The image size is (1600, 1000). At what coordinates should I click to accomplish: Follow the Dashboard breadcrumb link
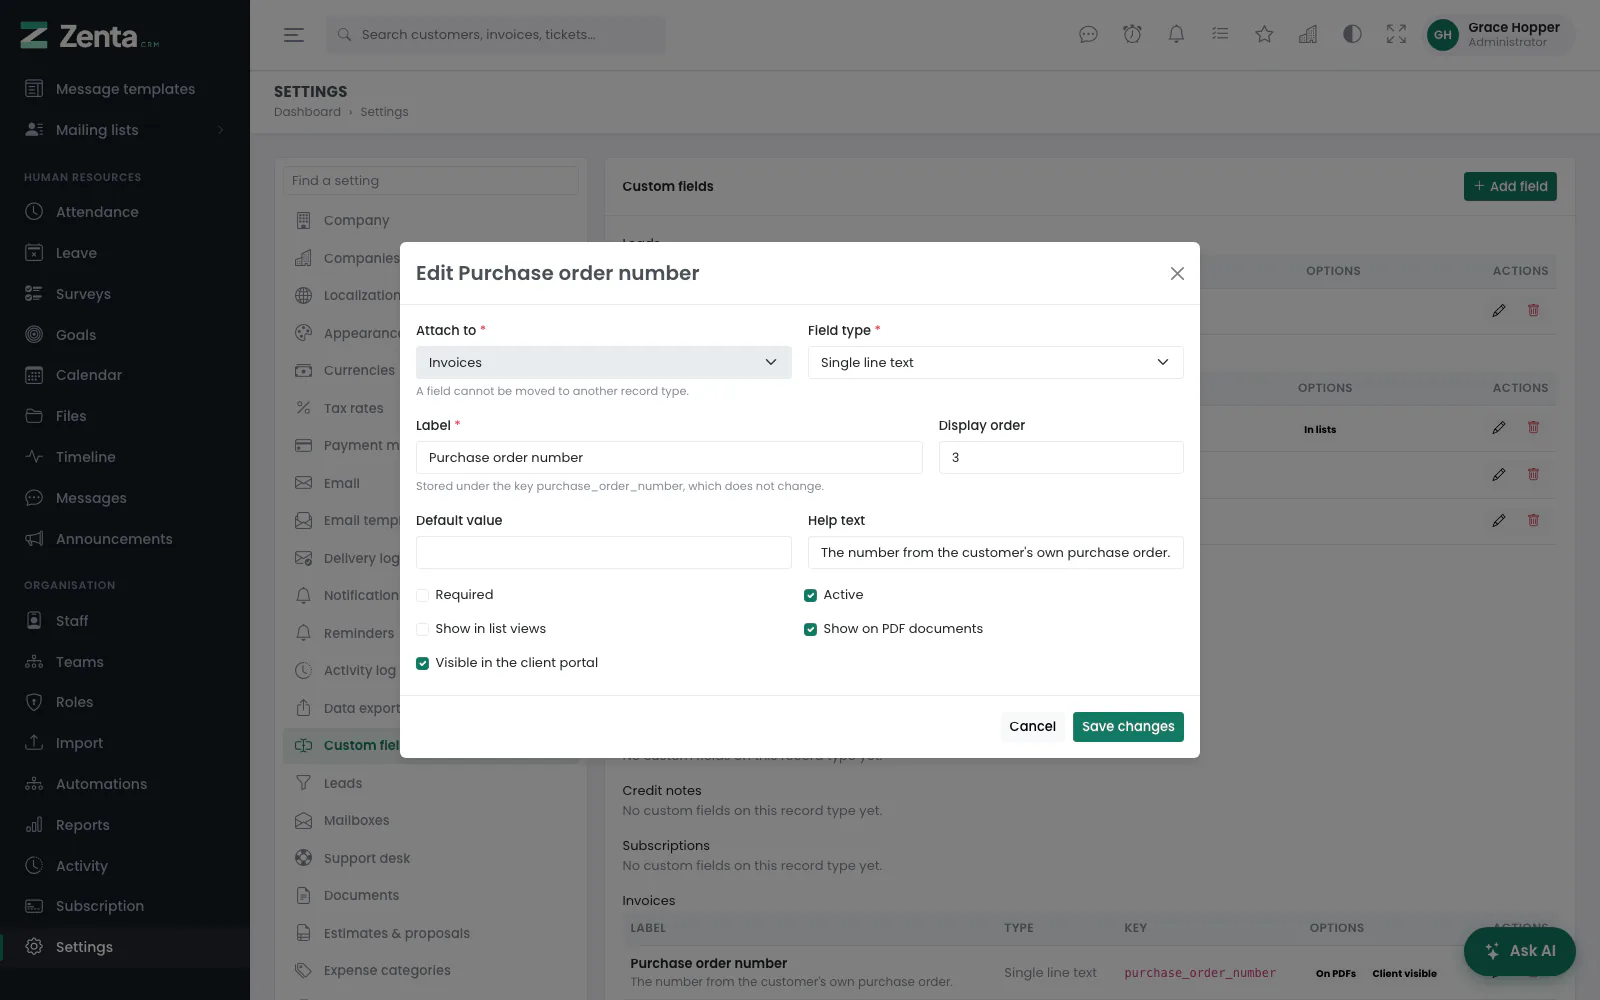pos(307,112)
